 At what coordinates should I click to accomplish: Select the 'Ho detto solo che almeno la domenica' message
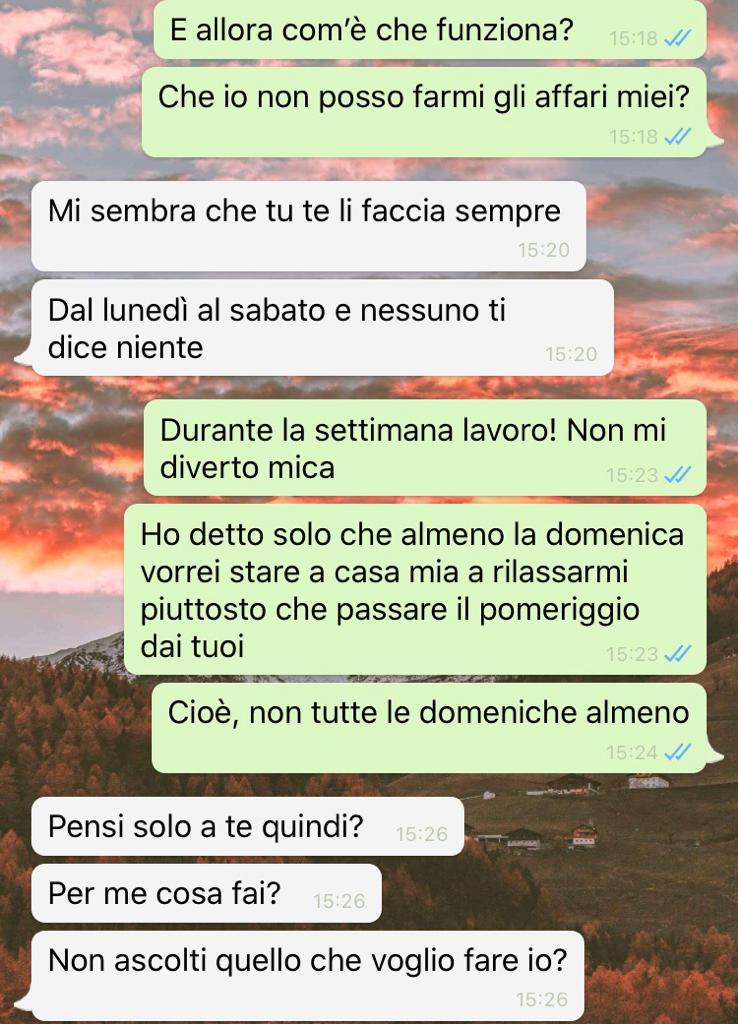[415, 589]
